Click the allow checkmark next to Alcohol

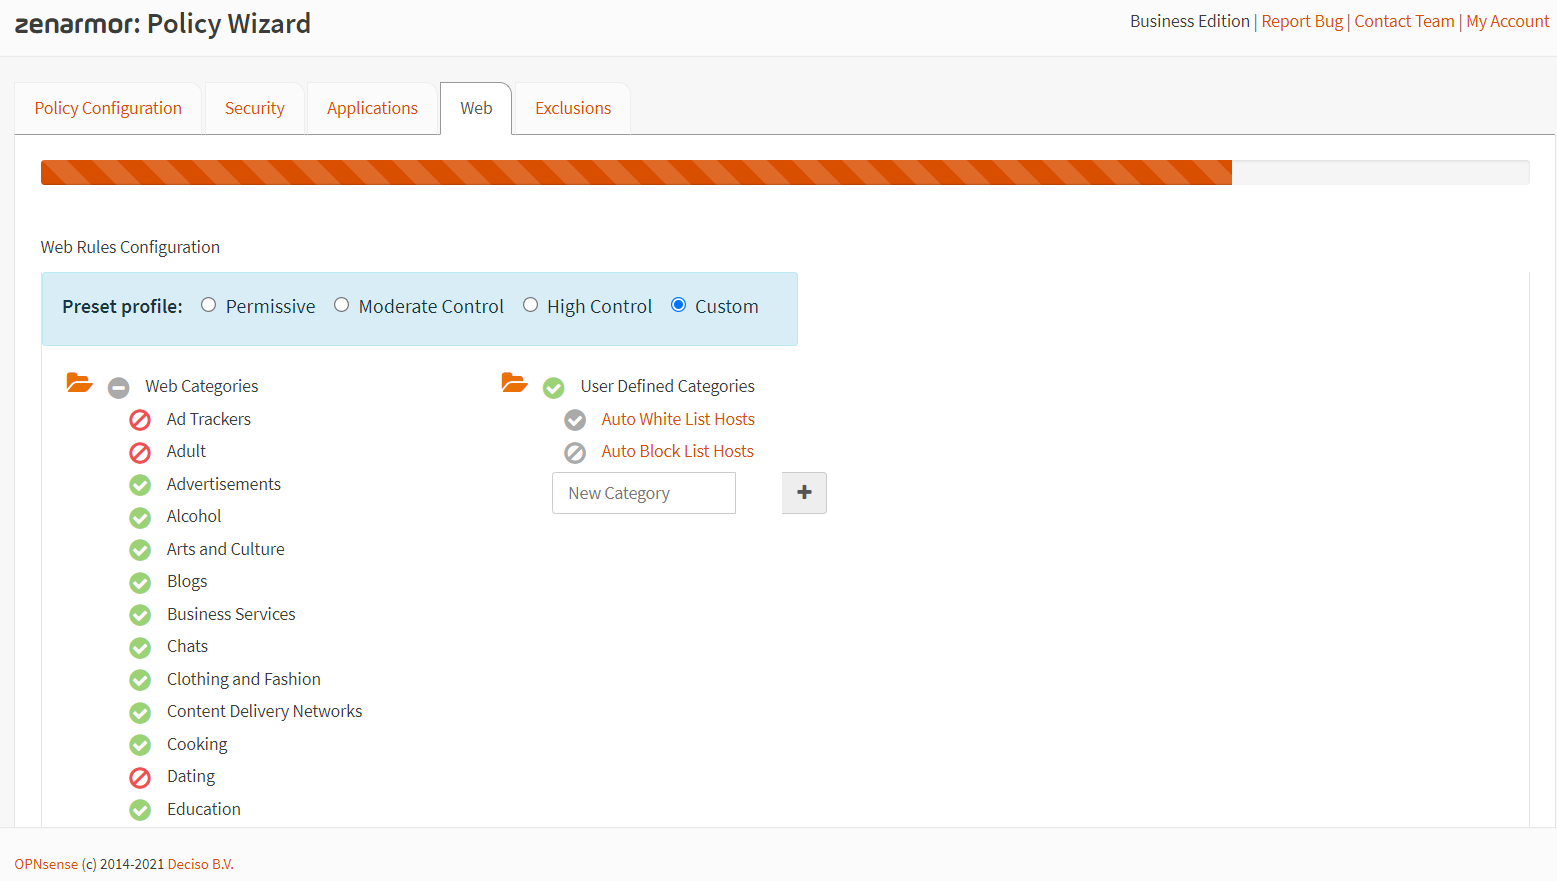139,517
